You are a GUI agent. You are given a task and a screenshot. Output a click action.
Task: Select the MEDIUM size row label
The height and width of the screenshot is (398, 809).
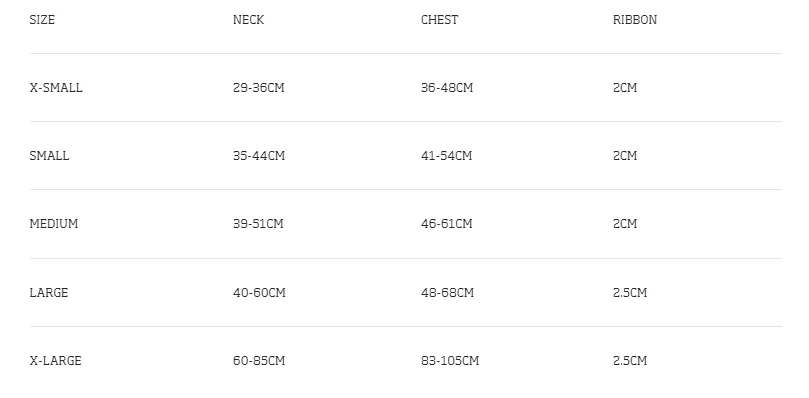54,224
